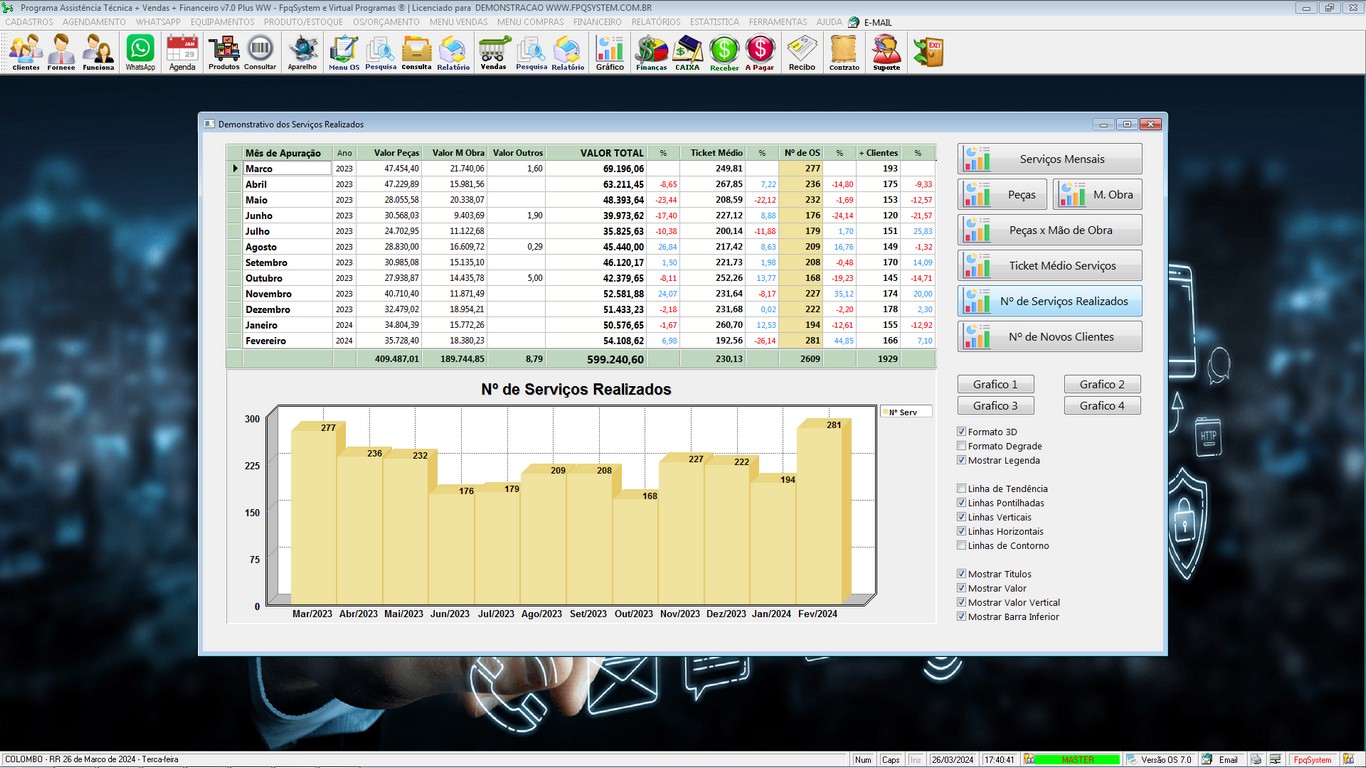Expand the EQUIPAMENTOS menu
The height and width of the screenshot is (768, 1366).
(x=222, y=22)
